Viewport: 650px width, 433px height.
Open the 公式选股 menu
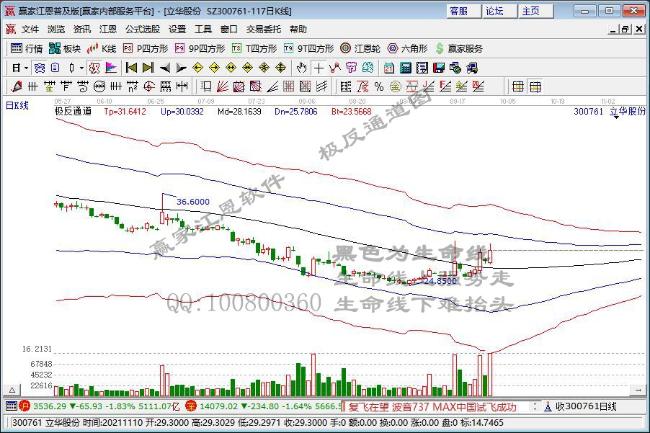[x=143, y=29]
